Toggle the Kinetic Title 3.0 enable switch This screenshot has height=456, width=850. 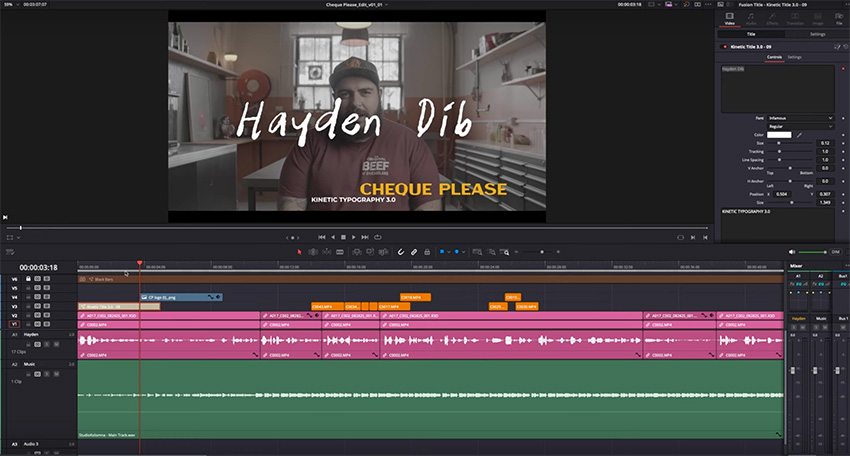(x=724, y=46)
